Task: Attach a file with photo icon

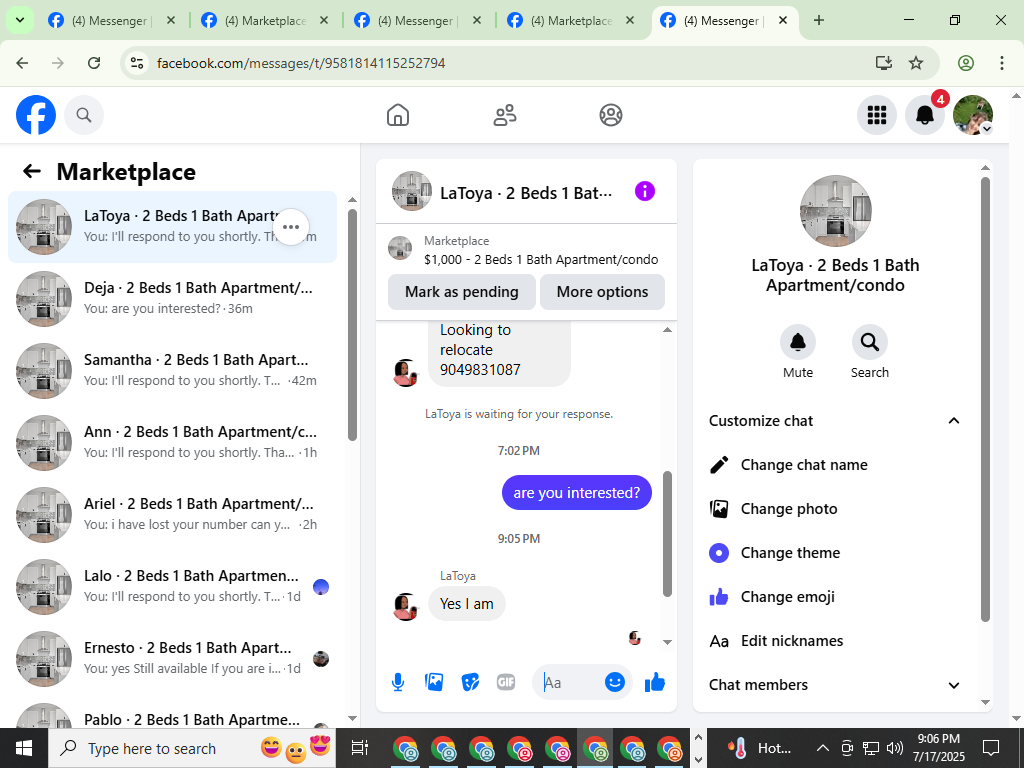Action: [434, 682]
